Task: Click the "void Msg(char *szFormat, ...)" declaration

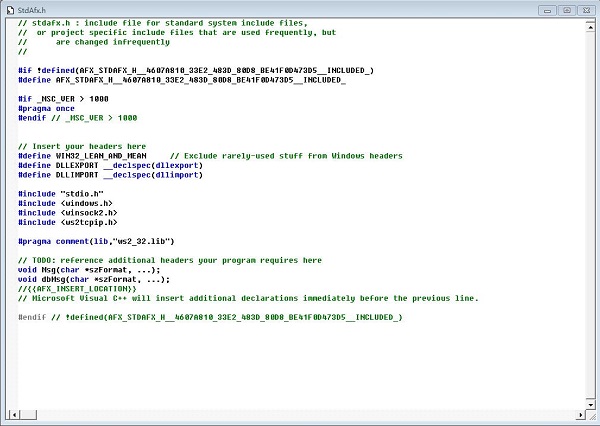Action: point(89,270)
